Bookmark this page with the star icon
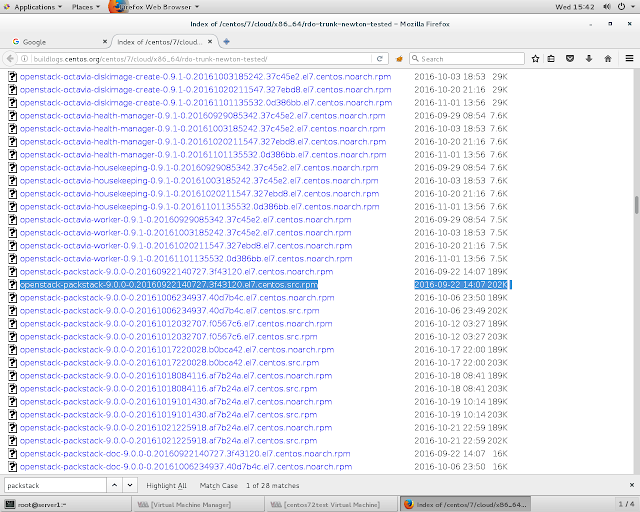This screenshot has height=512, width=640. [536, 59]
